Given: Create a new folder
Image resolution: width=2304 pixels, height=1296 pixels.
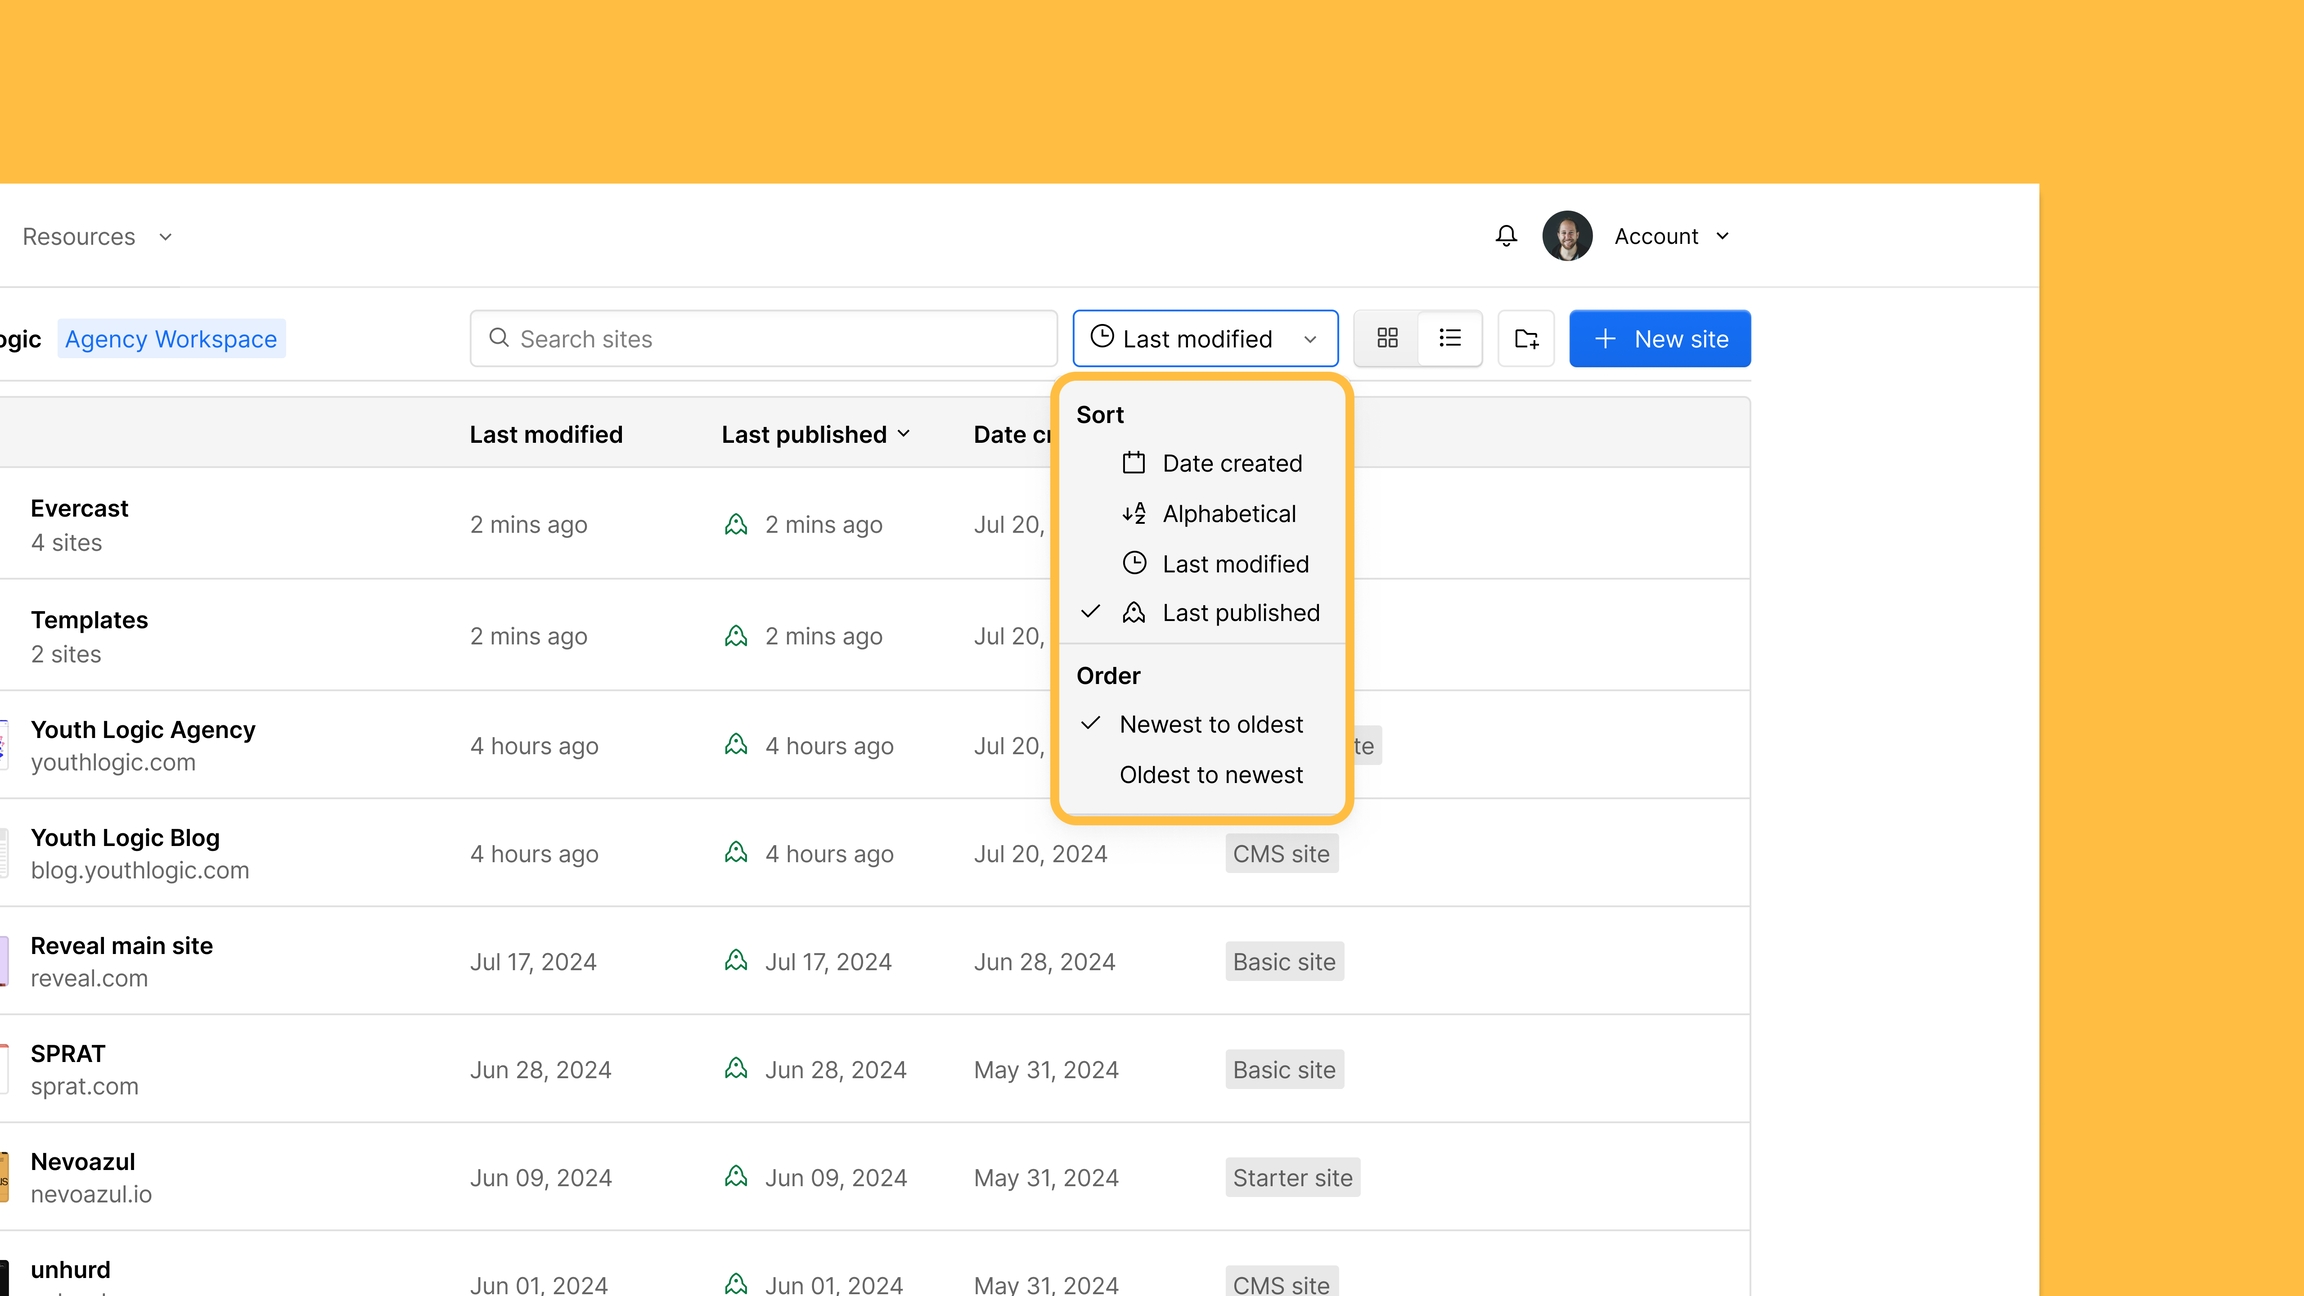Looking at the screenshot, I should click(x=1525, y=338).
